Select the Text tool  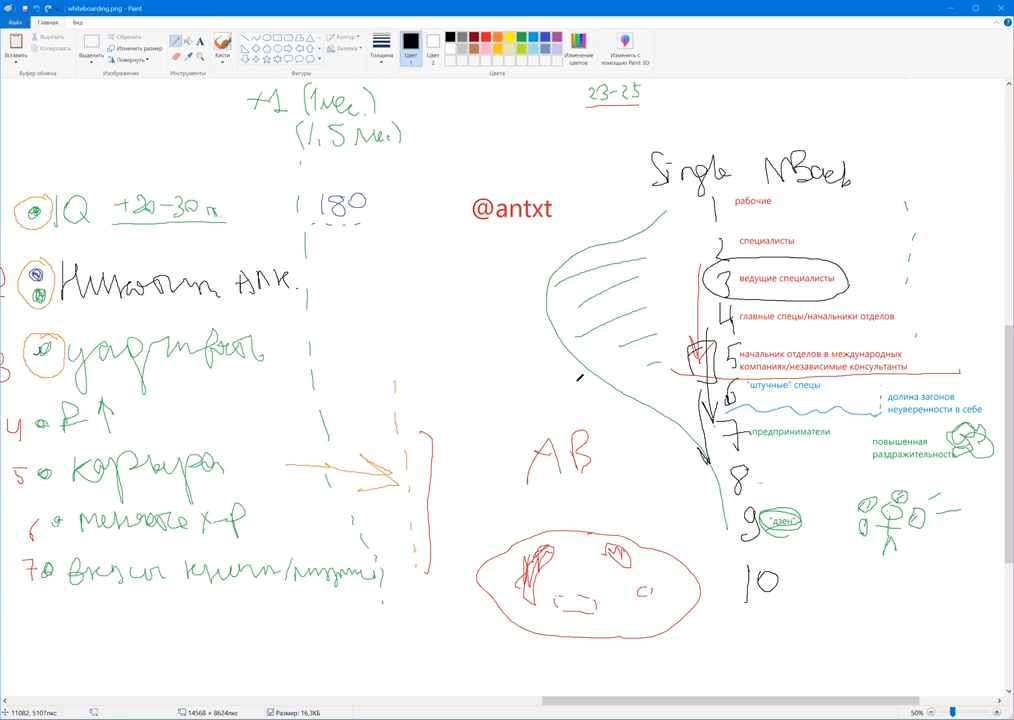click(200, 41)
